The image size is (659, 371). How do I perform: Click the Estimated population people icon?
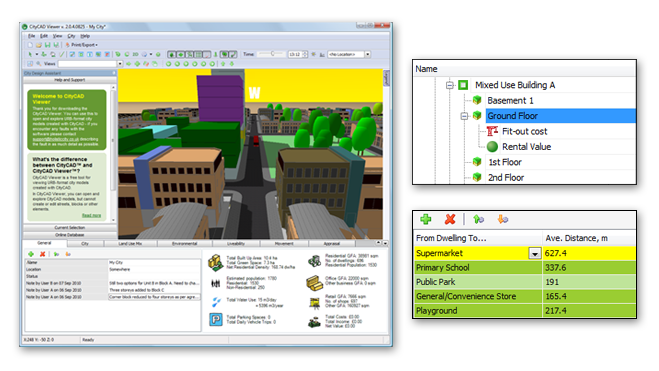[x=216, y=284]
